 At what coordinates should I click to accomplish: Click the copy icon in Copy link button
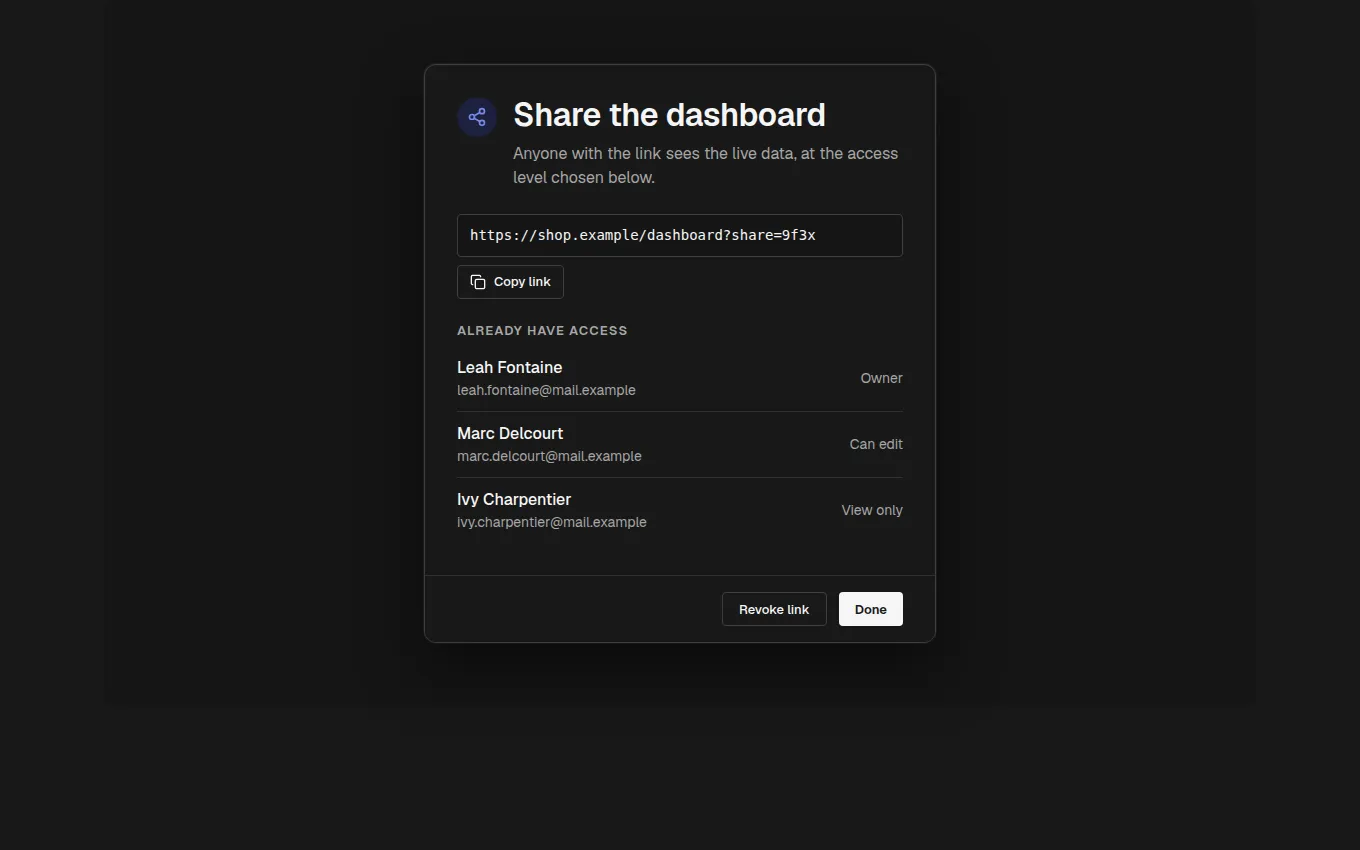click(478, 282)
